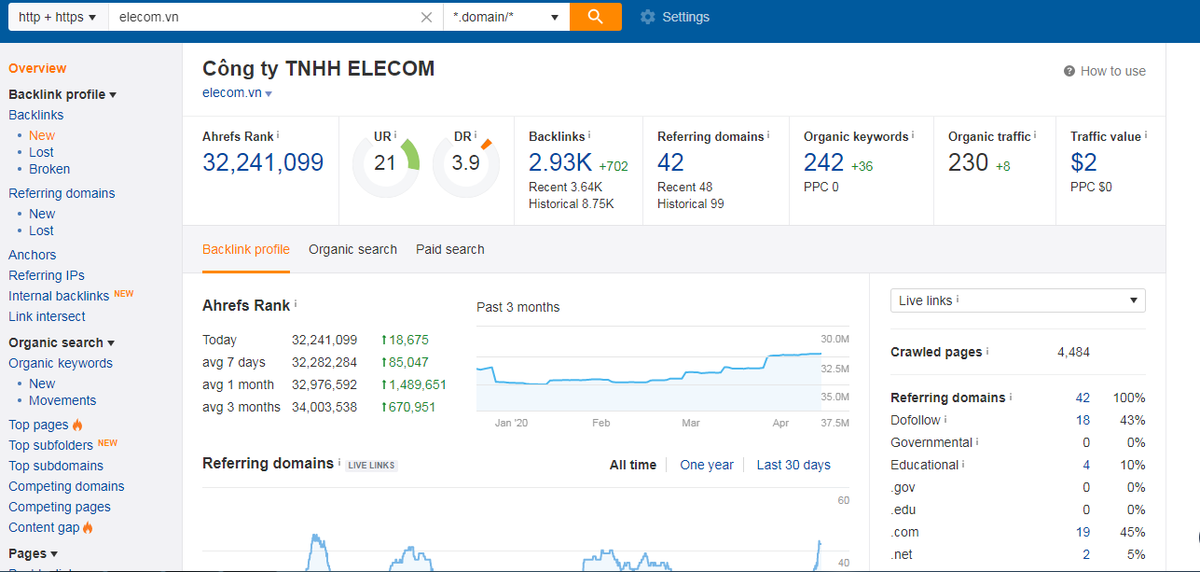Open Competing pages in the sidebar

point(60,507)
